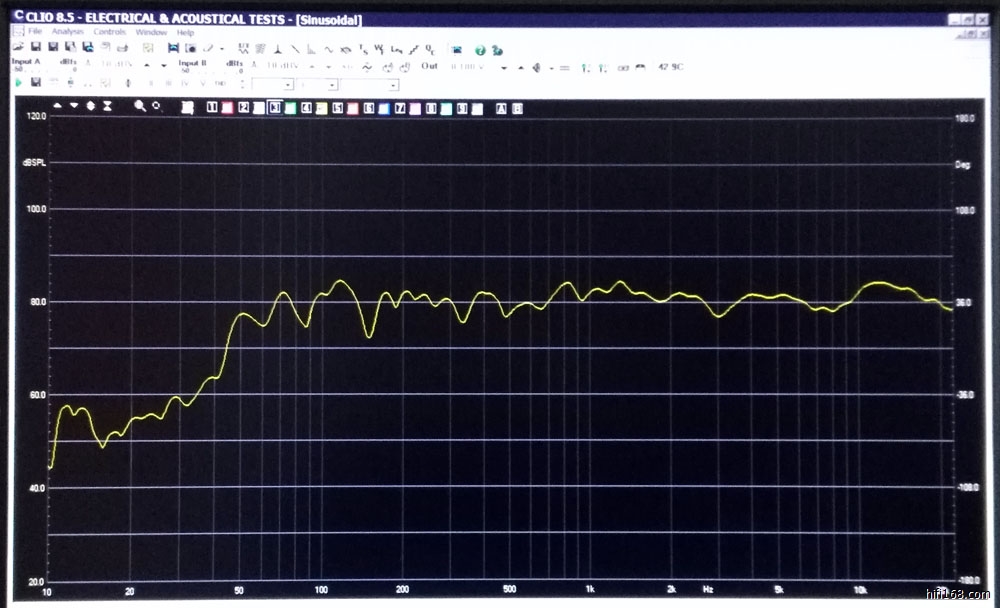Screen dimensions: 1000x608
Task: Select the A channel button above the graph
Action: pyautogui.click(x=501, y=107)
